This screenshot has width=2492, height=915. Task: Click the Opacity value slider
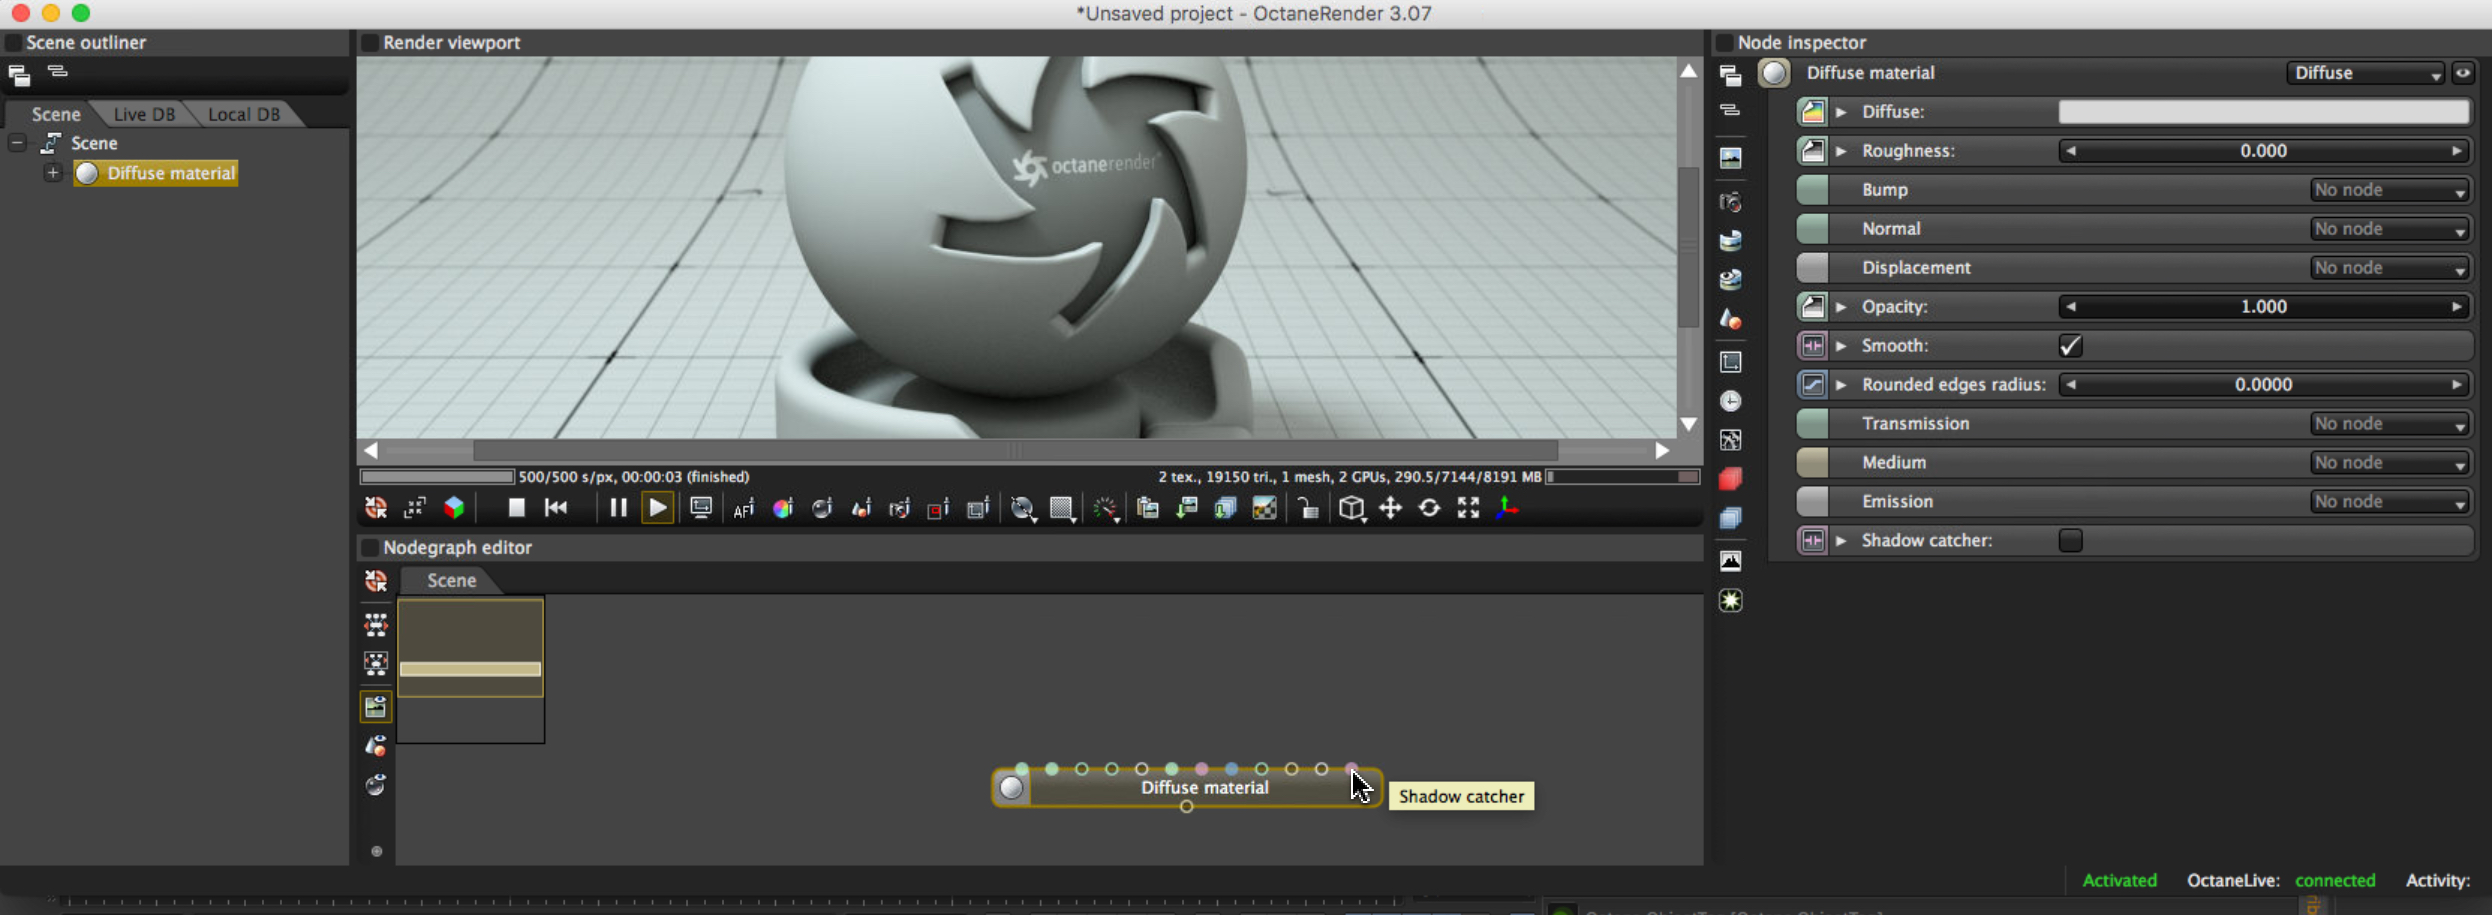coord(2264,307)
